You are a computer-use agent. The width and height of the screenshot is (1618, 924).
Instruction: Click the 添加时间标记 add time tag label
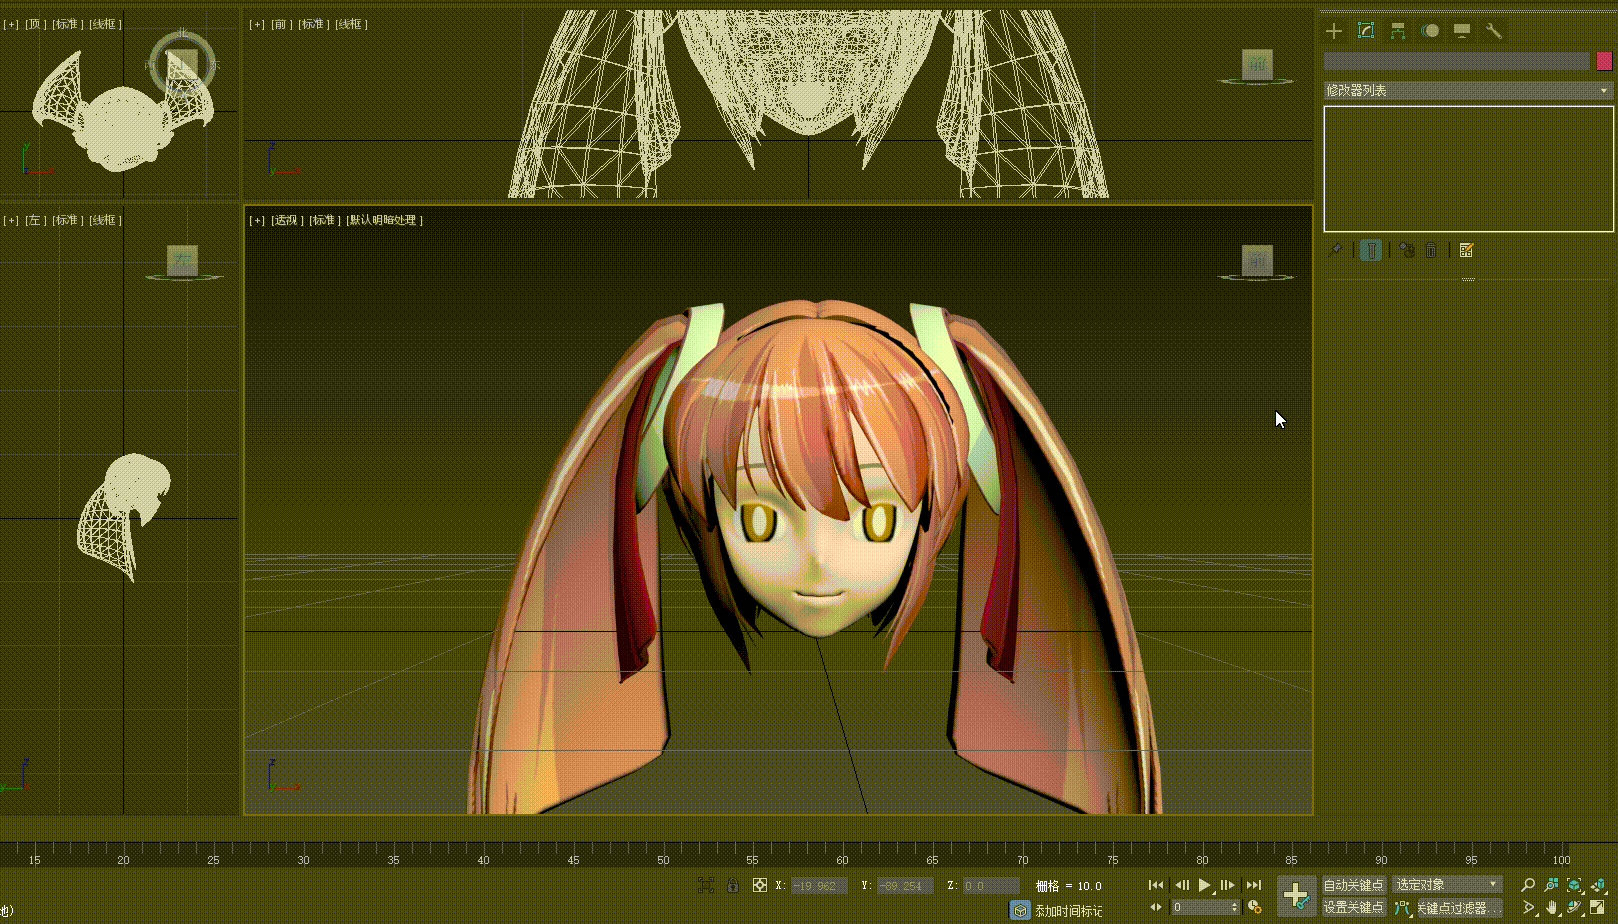[1068, 911]
